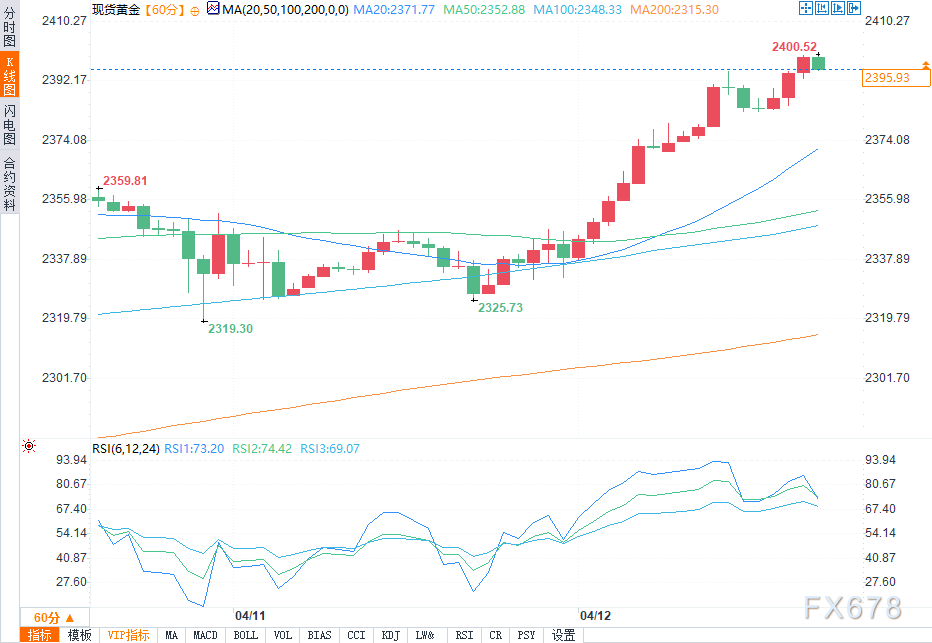Click the 设置 settings button
Viewport: 932px width, 643px height.
coord(564,635)
